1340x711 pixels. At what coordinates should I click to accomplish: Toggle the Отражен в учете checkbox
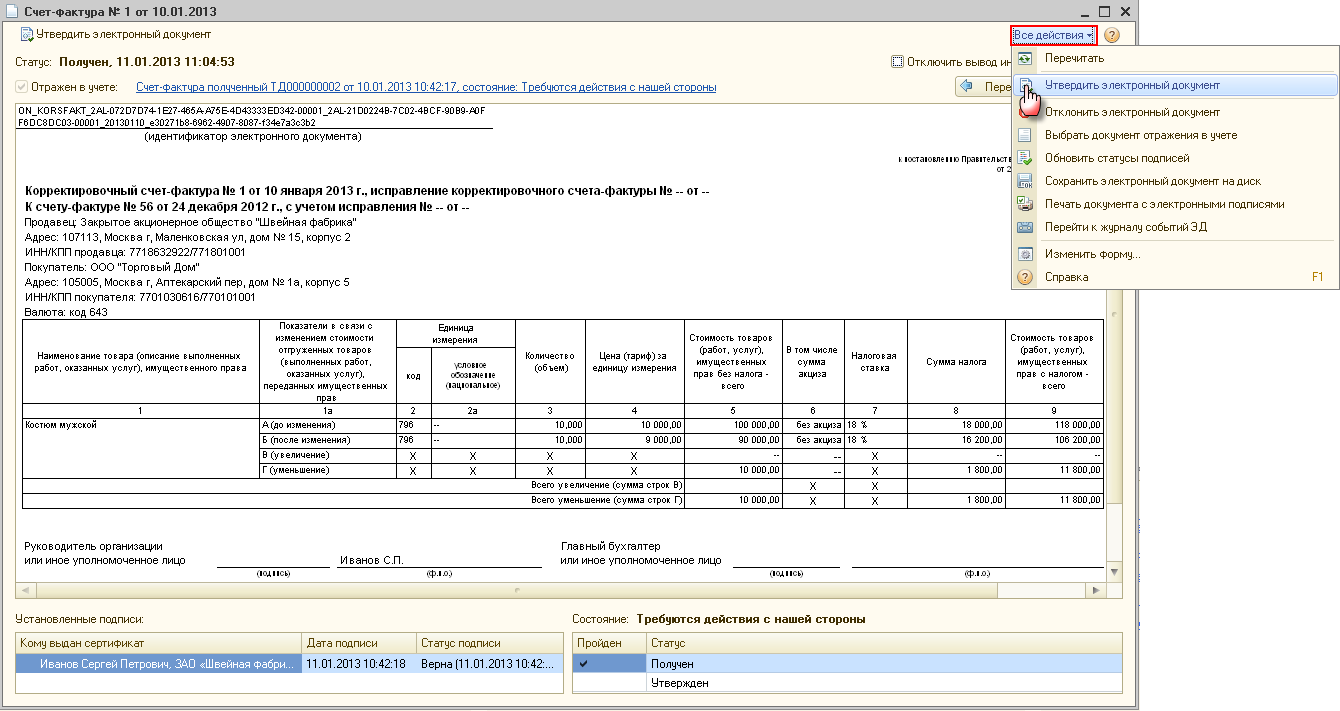[x=21, y=88]
